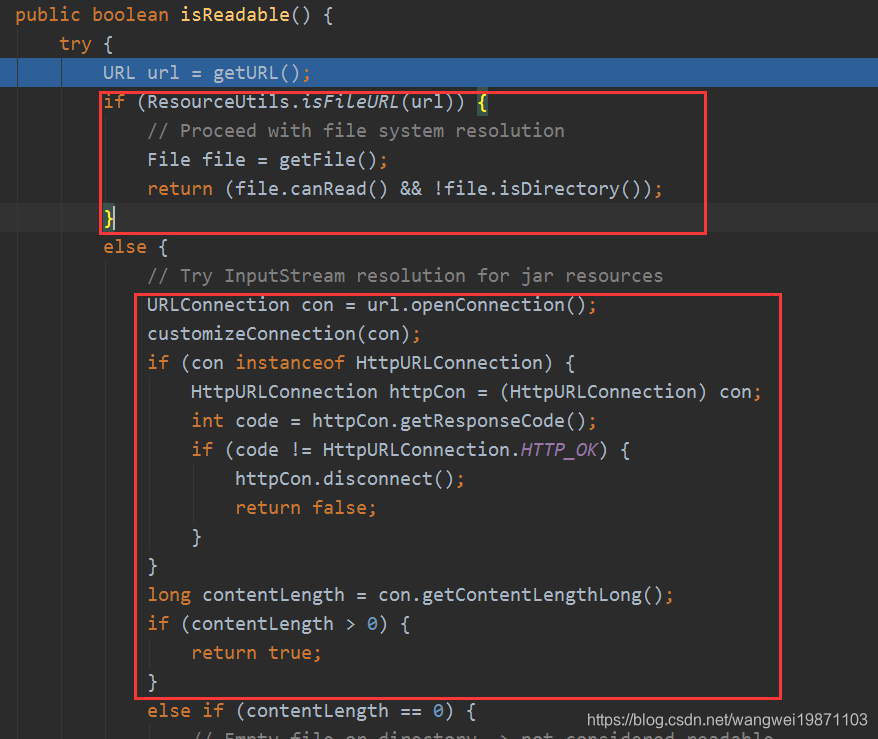
Task: Click the 'instanceof' keyword
Action: (289, 363)
